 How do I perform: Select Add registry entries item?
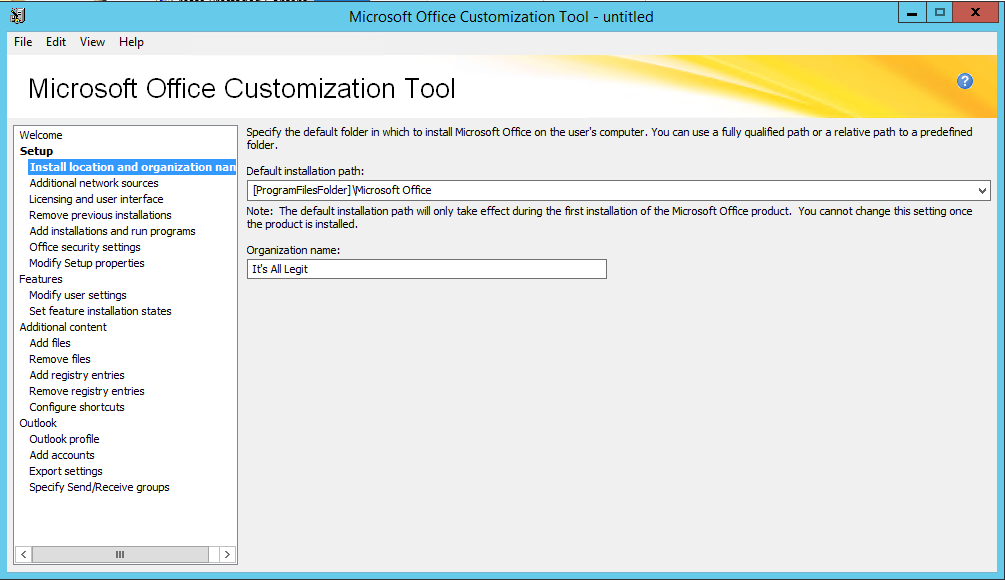(77, 375)
